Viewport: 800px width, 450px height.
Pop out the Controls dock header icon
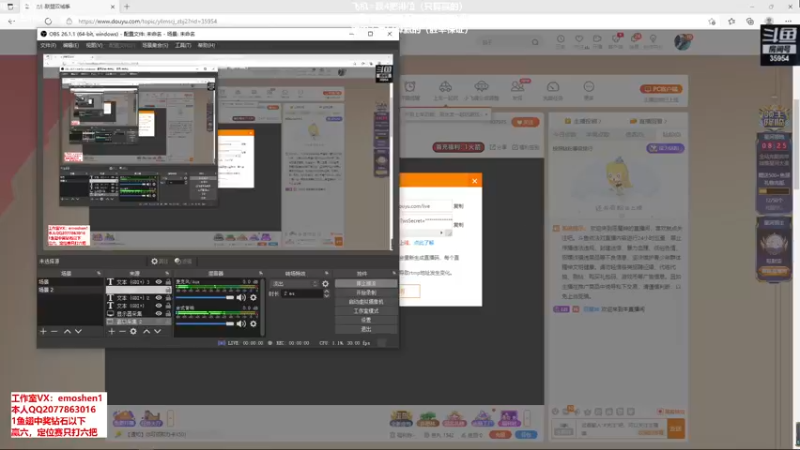[x=394, y=273]
